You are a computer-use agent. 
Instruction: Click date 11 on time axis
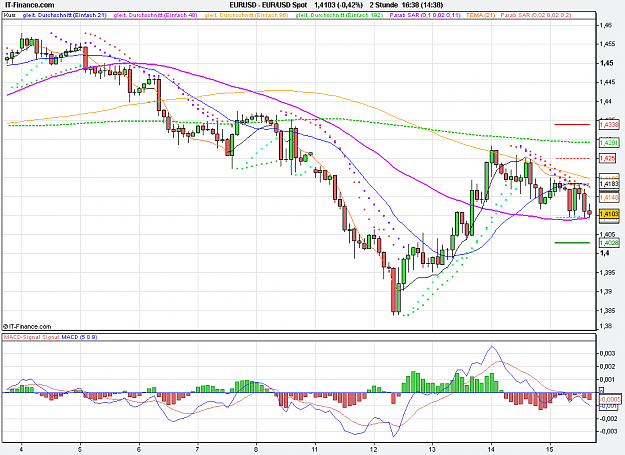click(315, 449)
